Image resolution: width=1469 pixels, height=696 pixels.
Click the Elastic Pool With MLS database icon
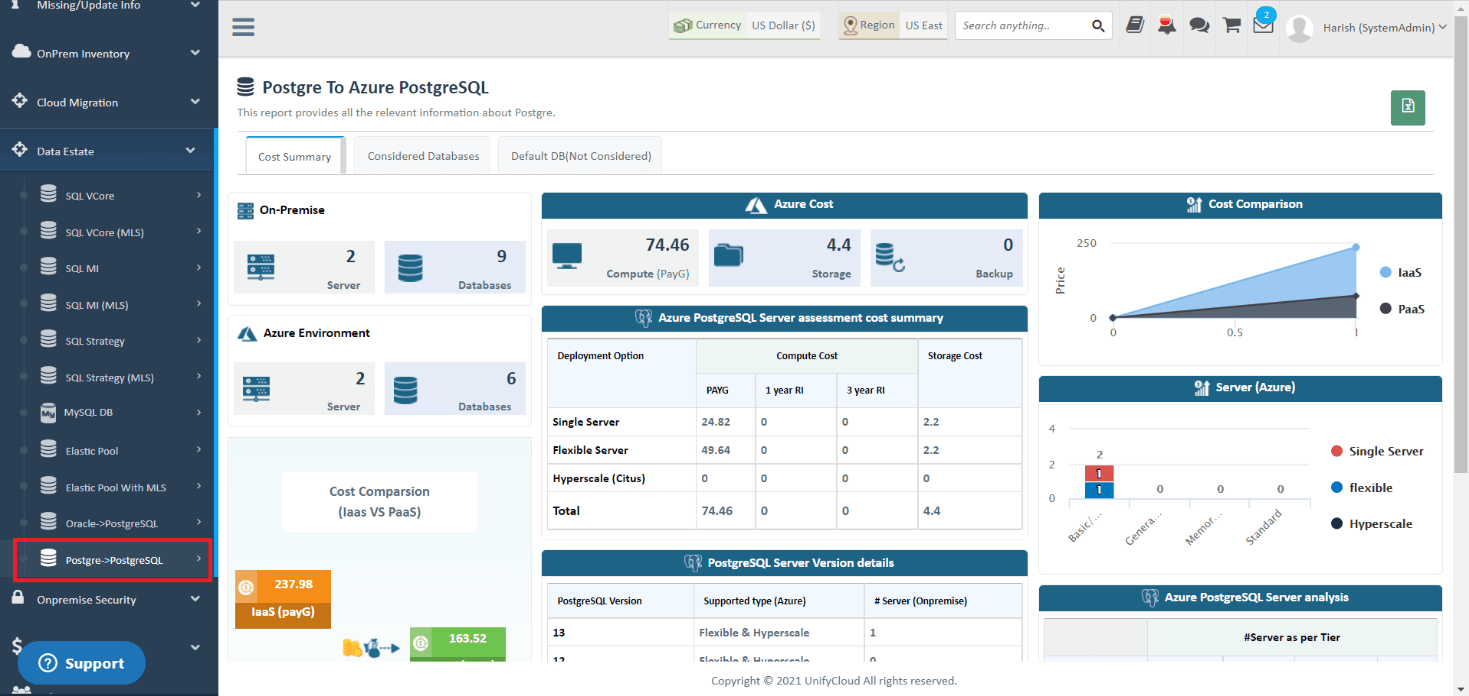point(48,486)
